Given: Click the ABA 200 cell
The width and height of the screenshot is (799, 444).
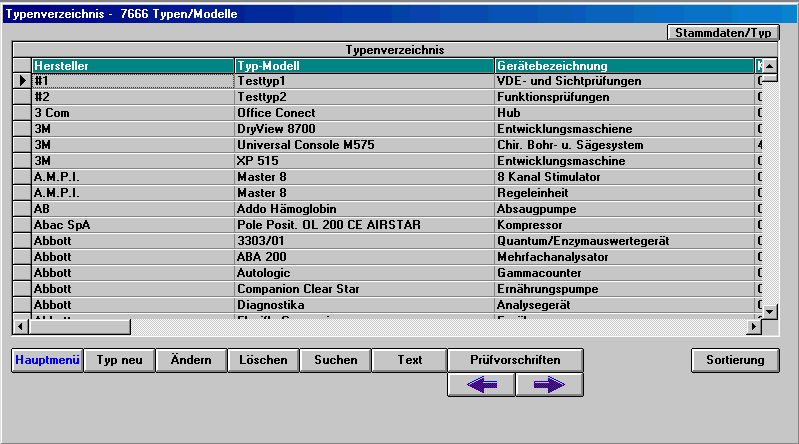Looking at the screenshot, I should [364, 256].
